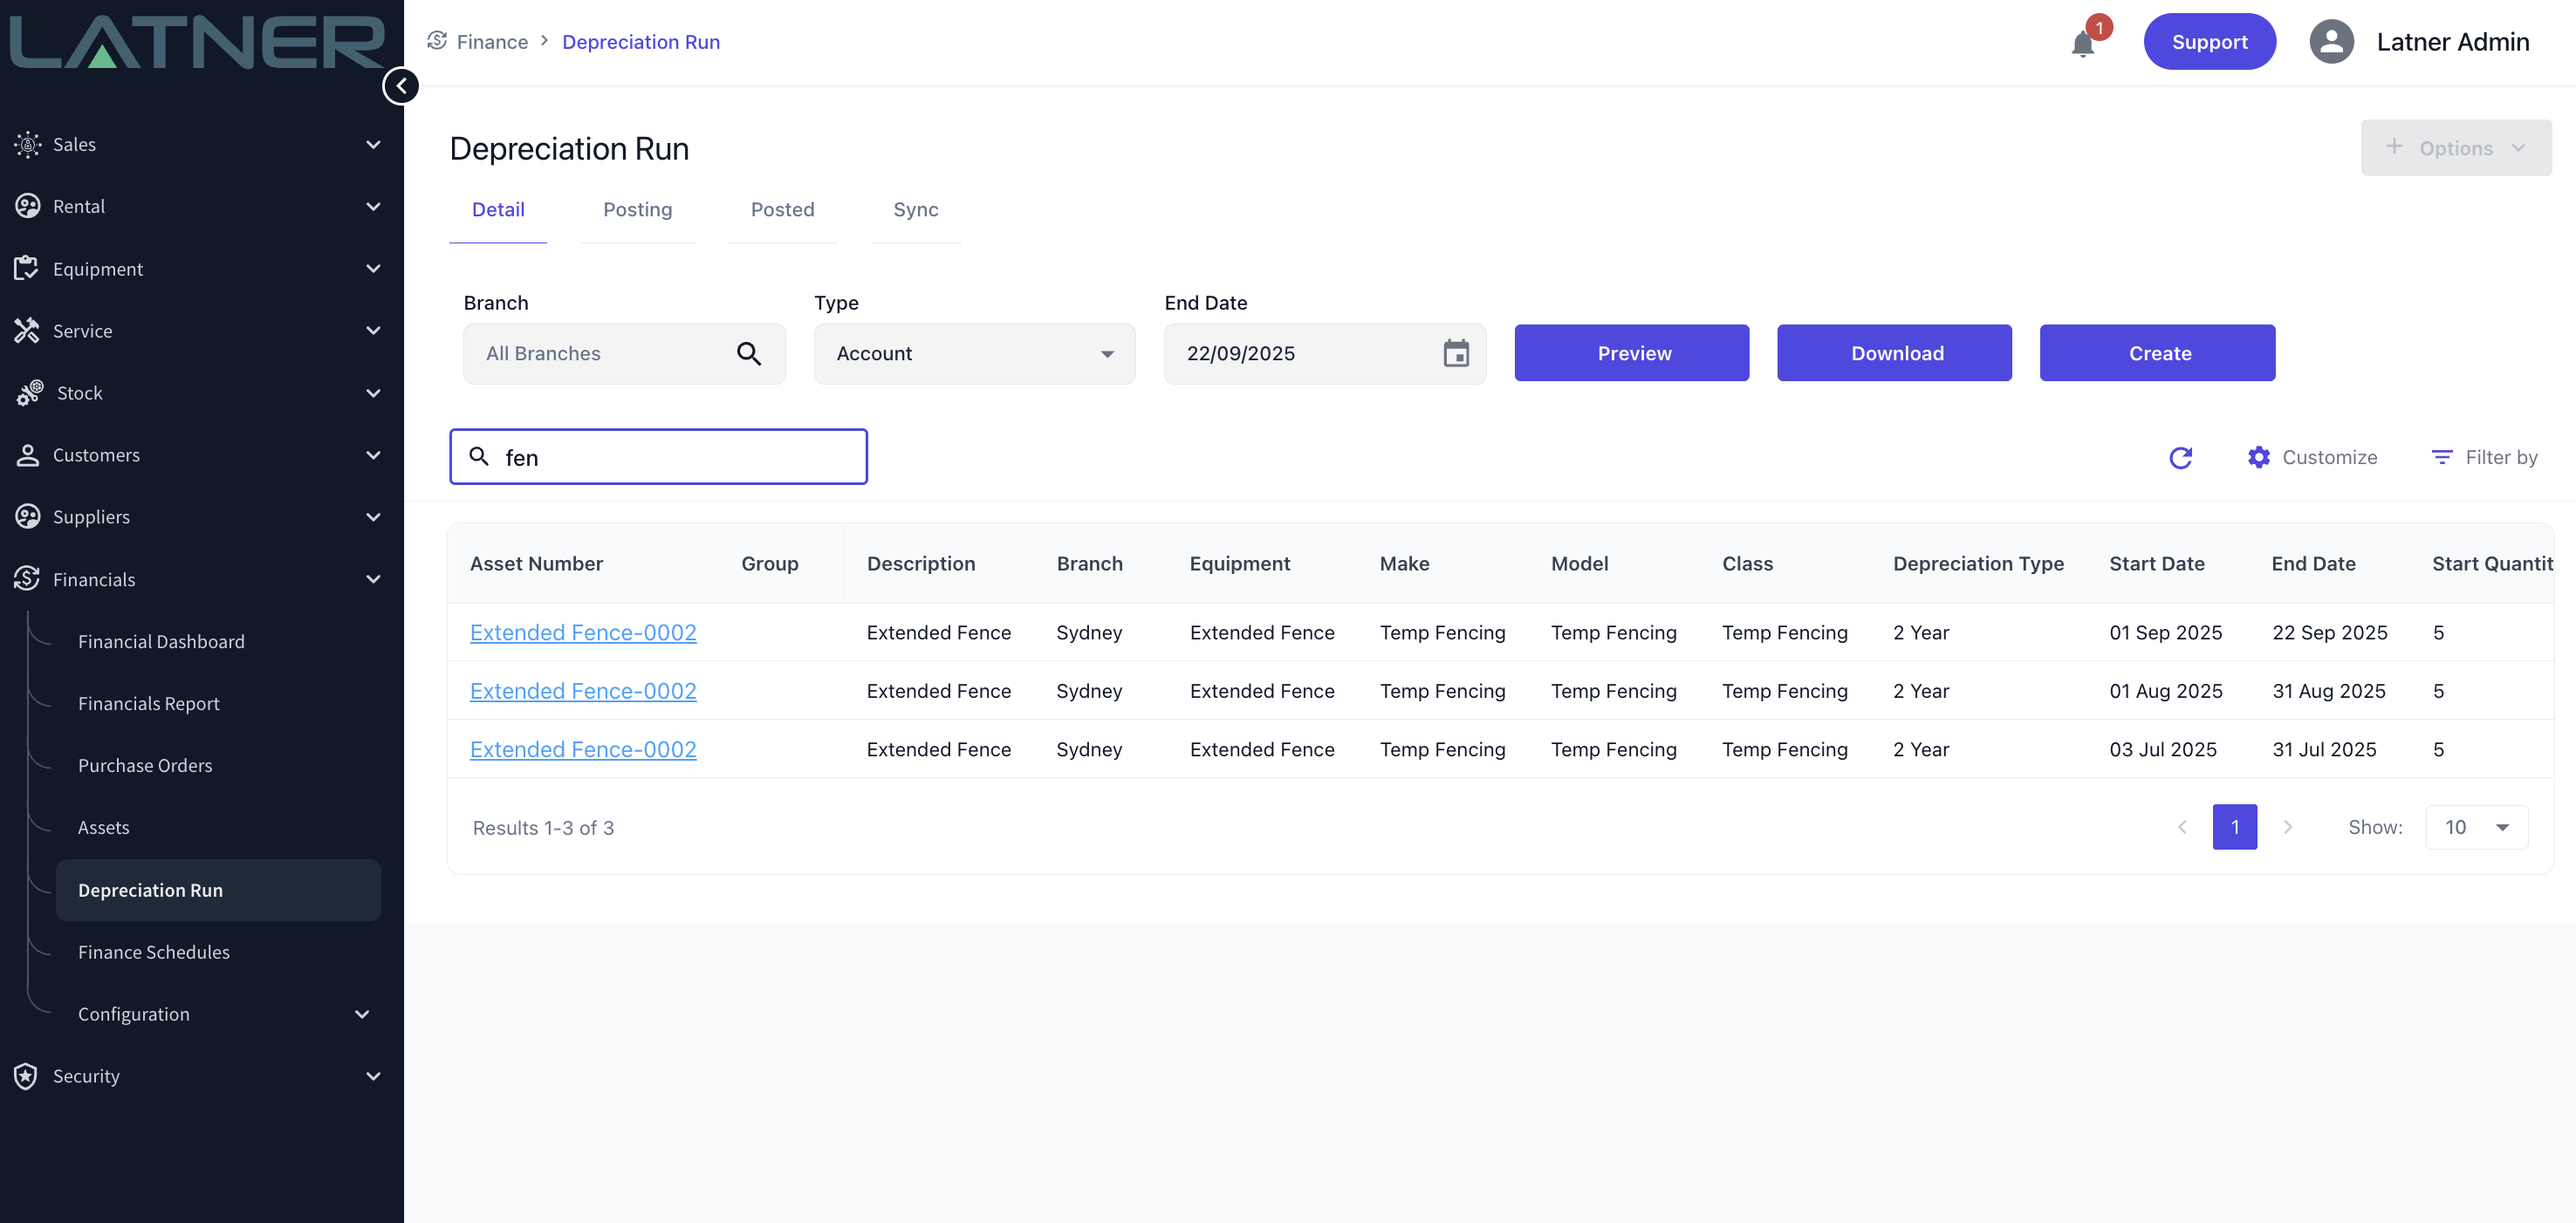Click the Branch search magnifier icon
The image size is (2576, 1223).
(x=748, y=353)
